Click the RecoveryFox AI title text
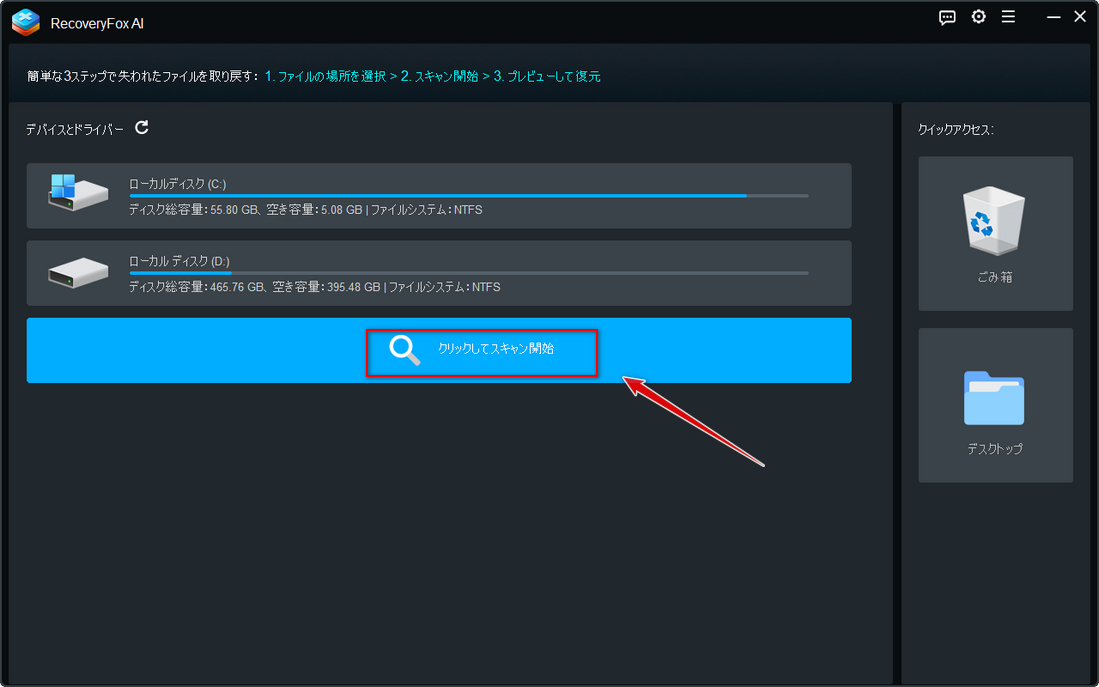 click(x=97, y=23)
